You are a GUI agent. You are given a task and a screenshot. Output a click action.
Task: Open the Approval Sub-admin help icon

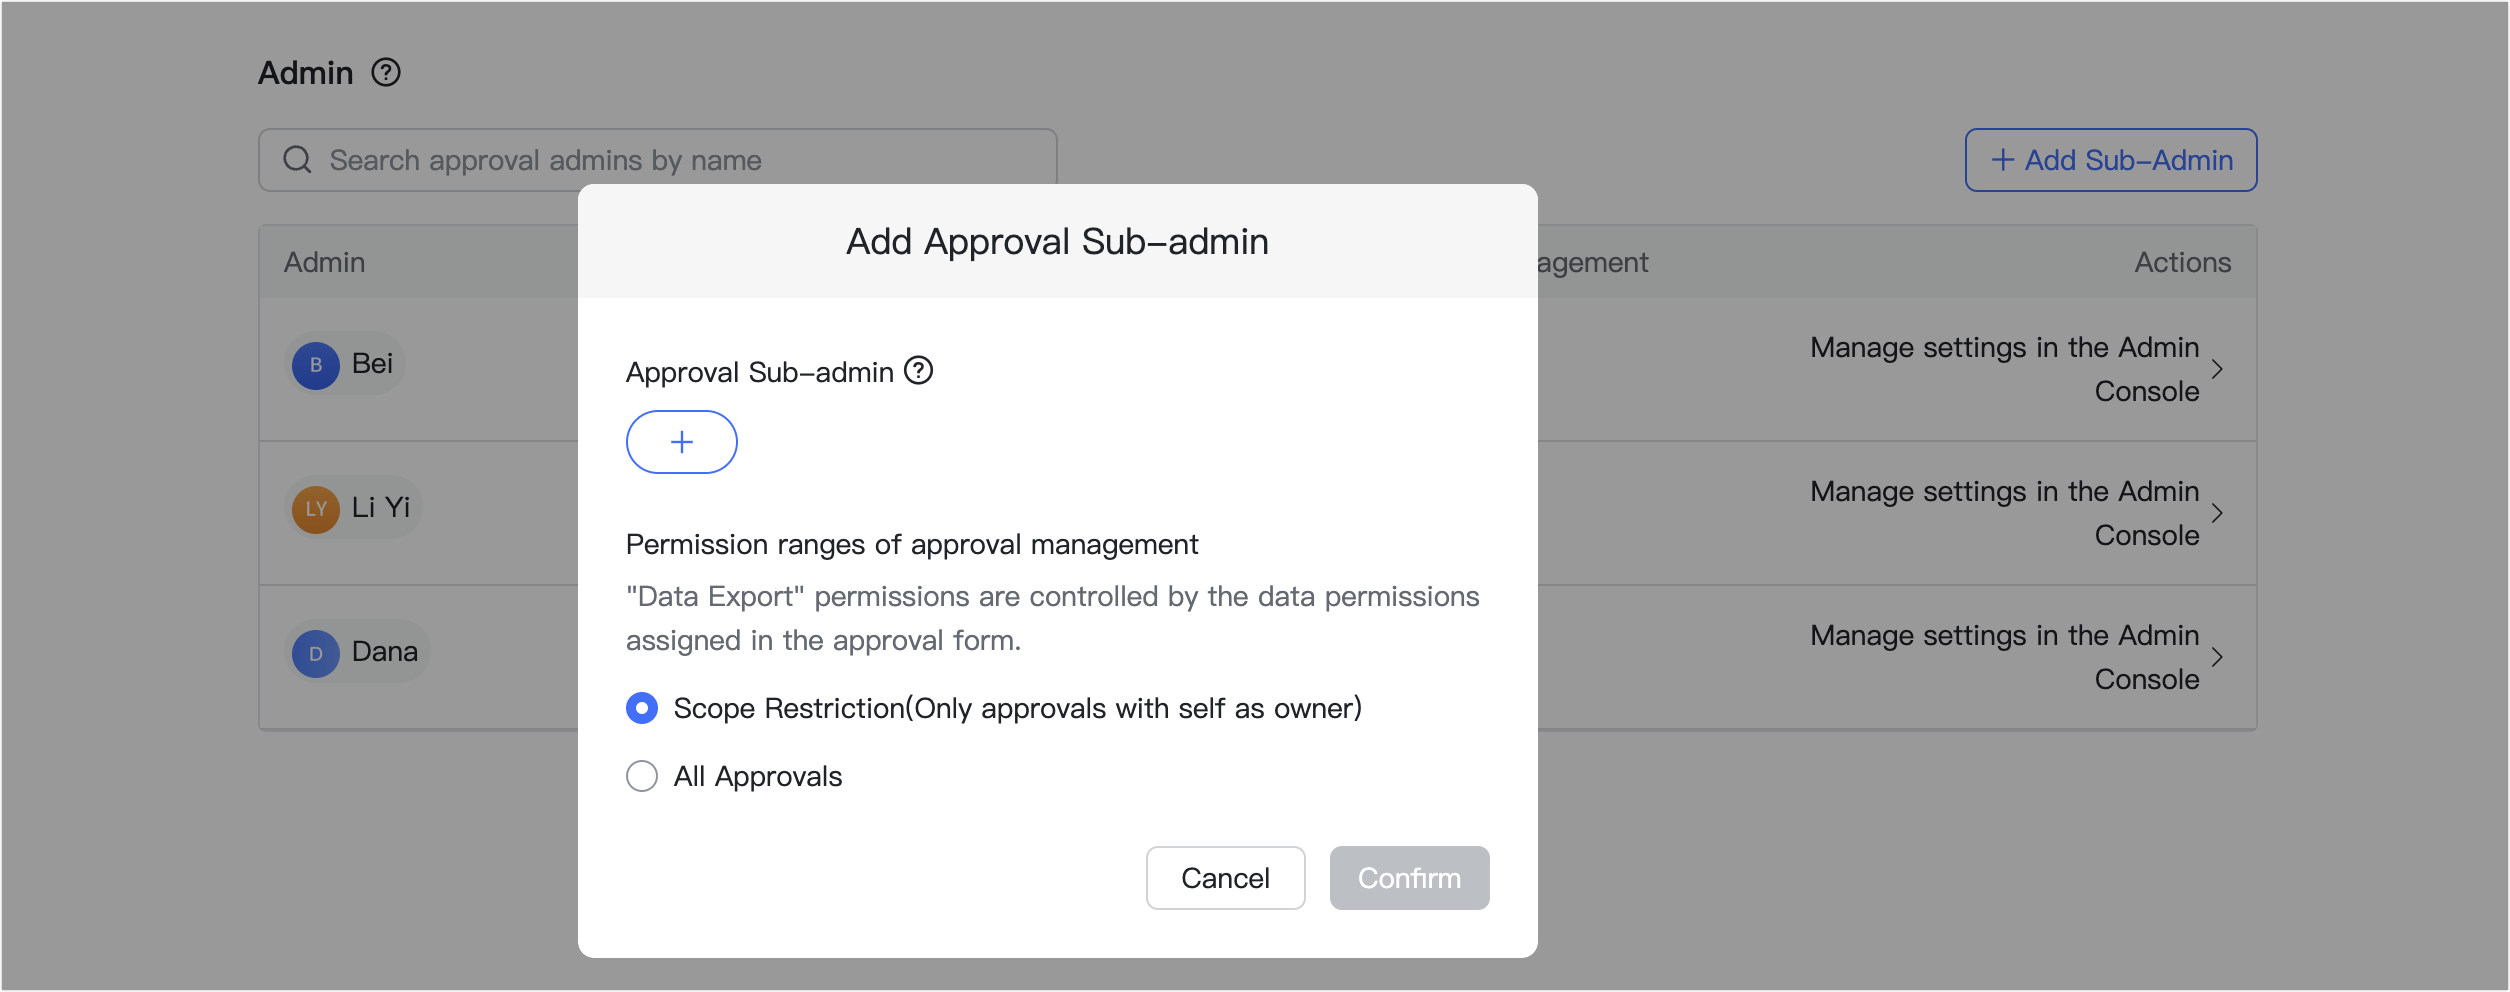919,371
